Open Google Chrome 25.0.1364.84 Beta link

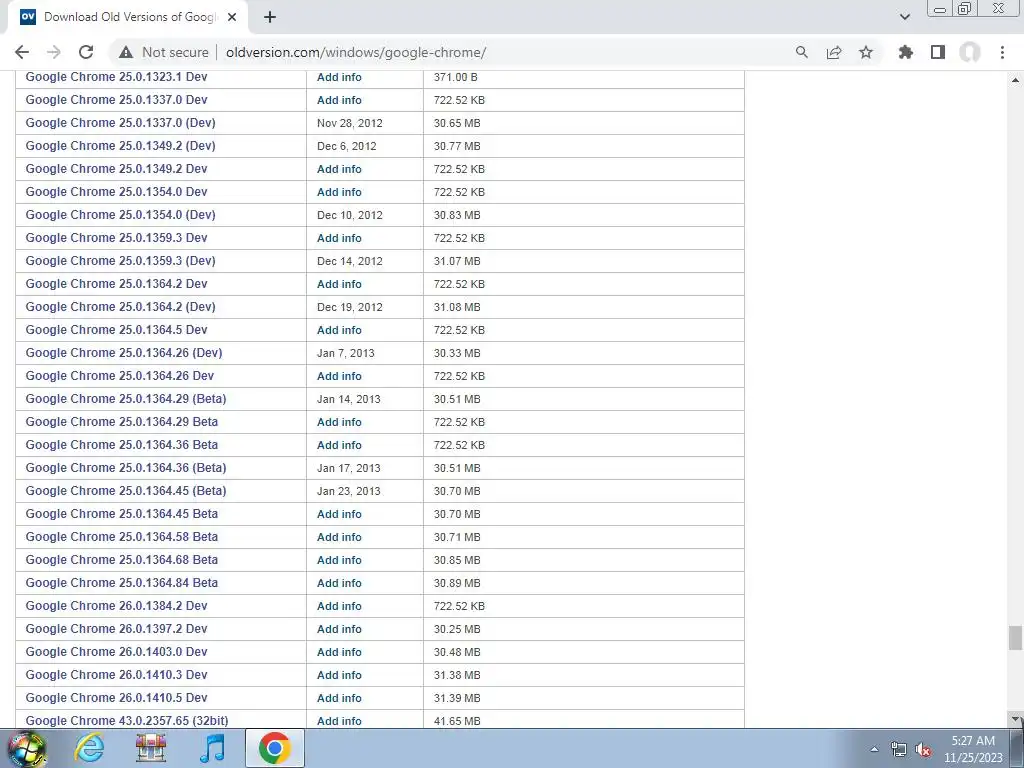[x=121, y=583]
